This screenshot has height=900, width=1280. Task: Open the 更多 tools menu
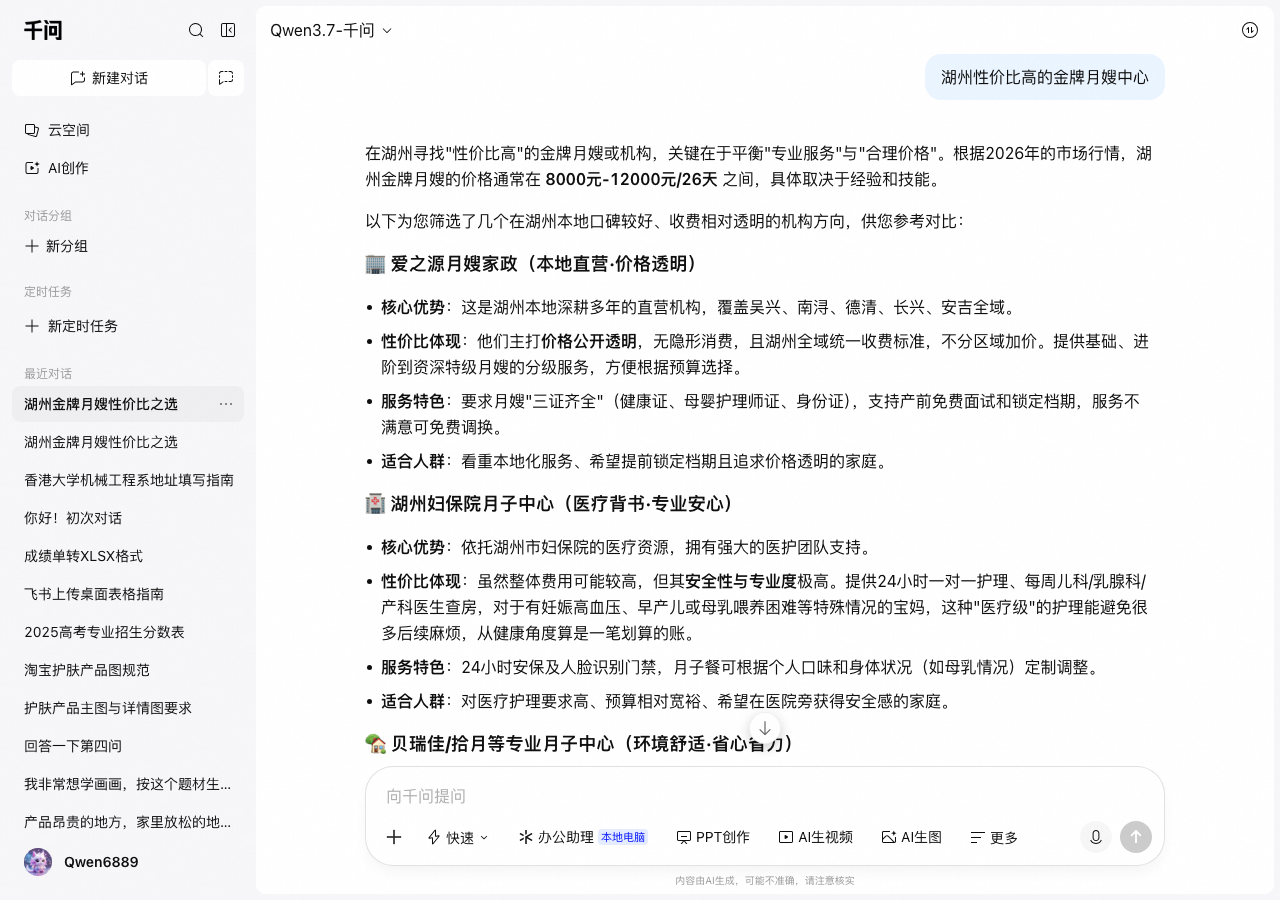pos(994,837)
